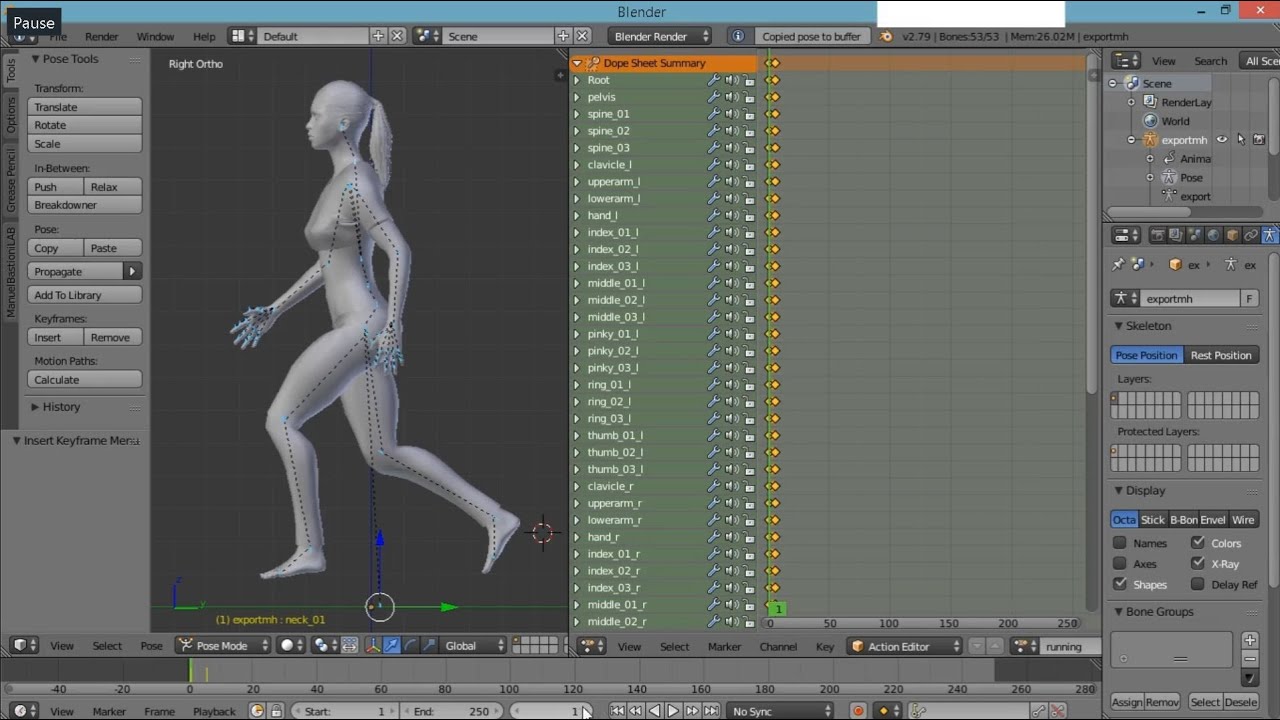Open the Constraints chain-link tab
Image resolution: width=1280 pixels, height=720 pixels.
click(1251, 236)
